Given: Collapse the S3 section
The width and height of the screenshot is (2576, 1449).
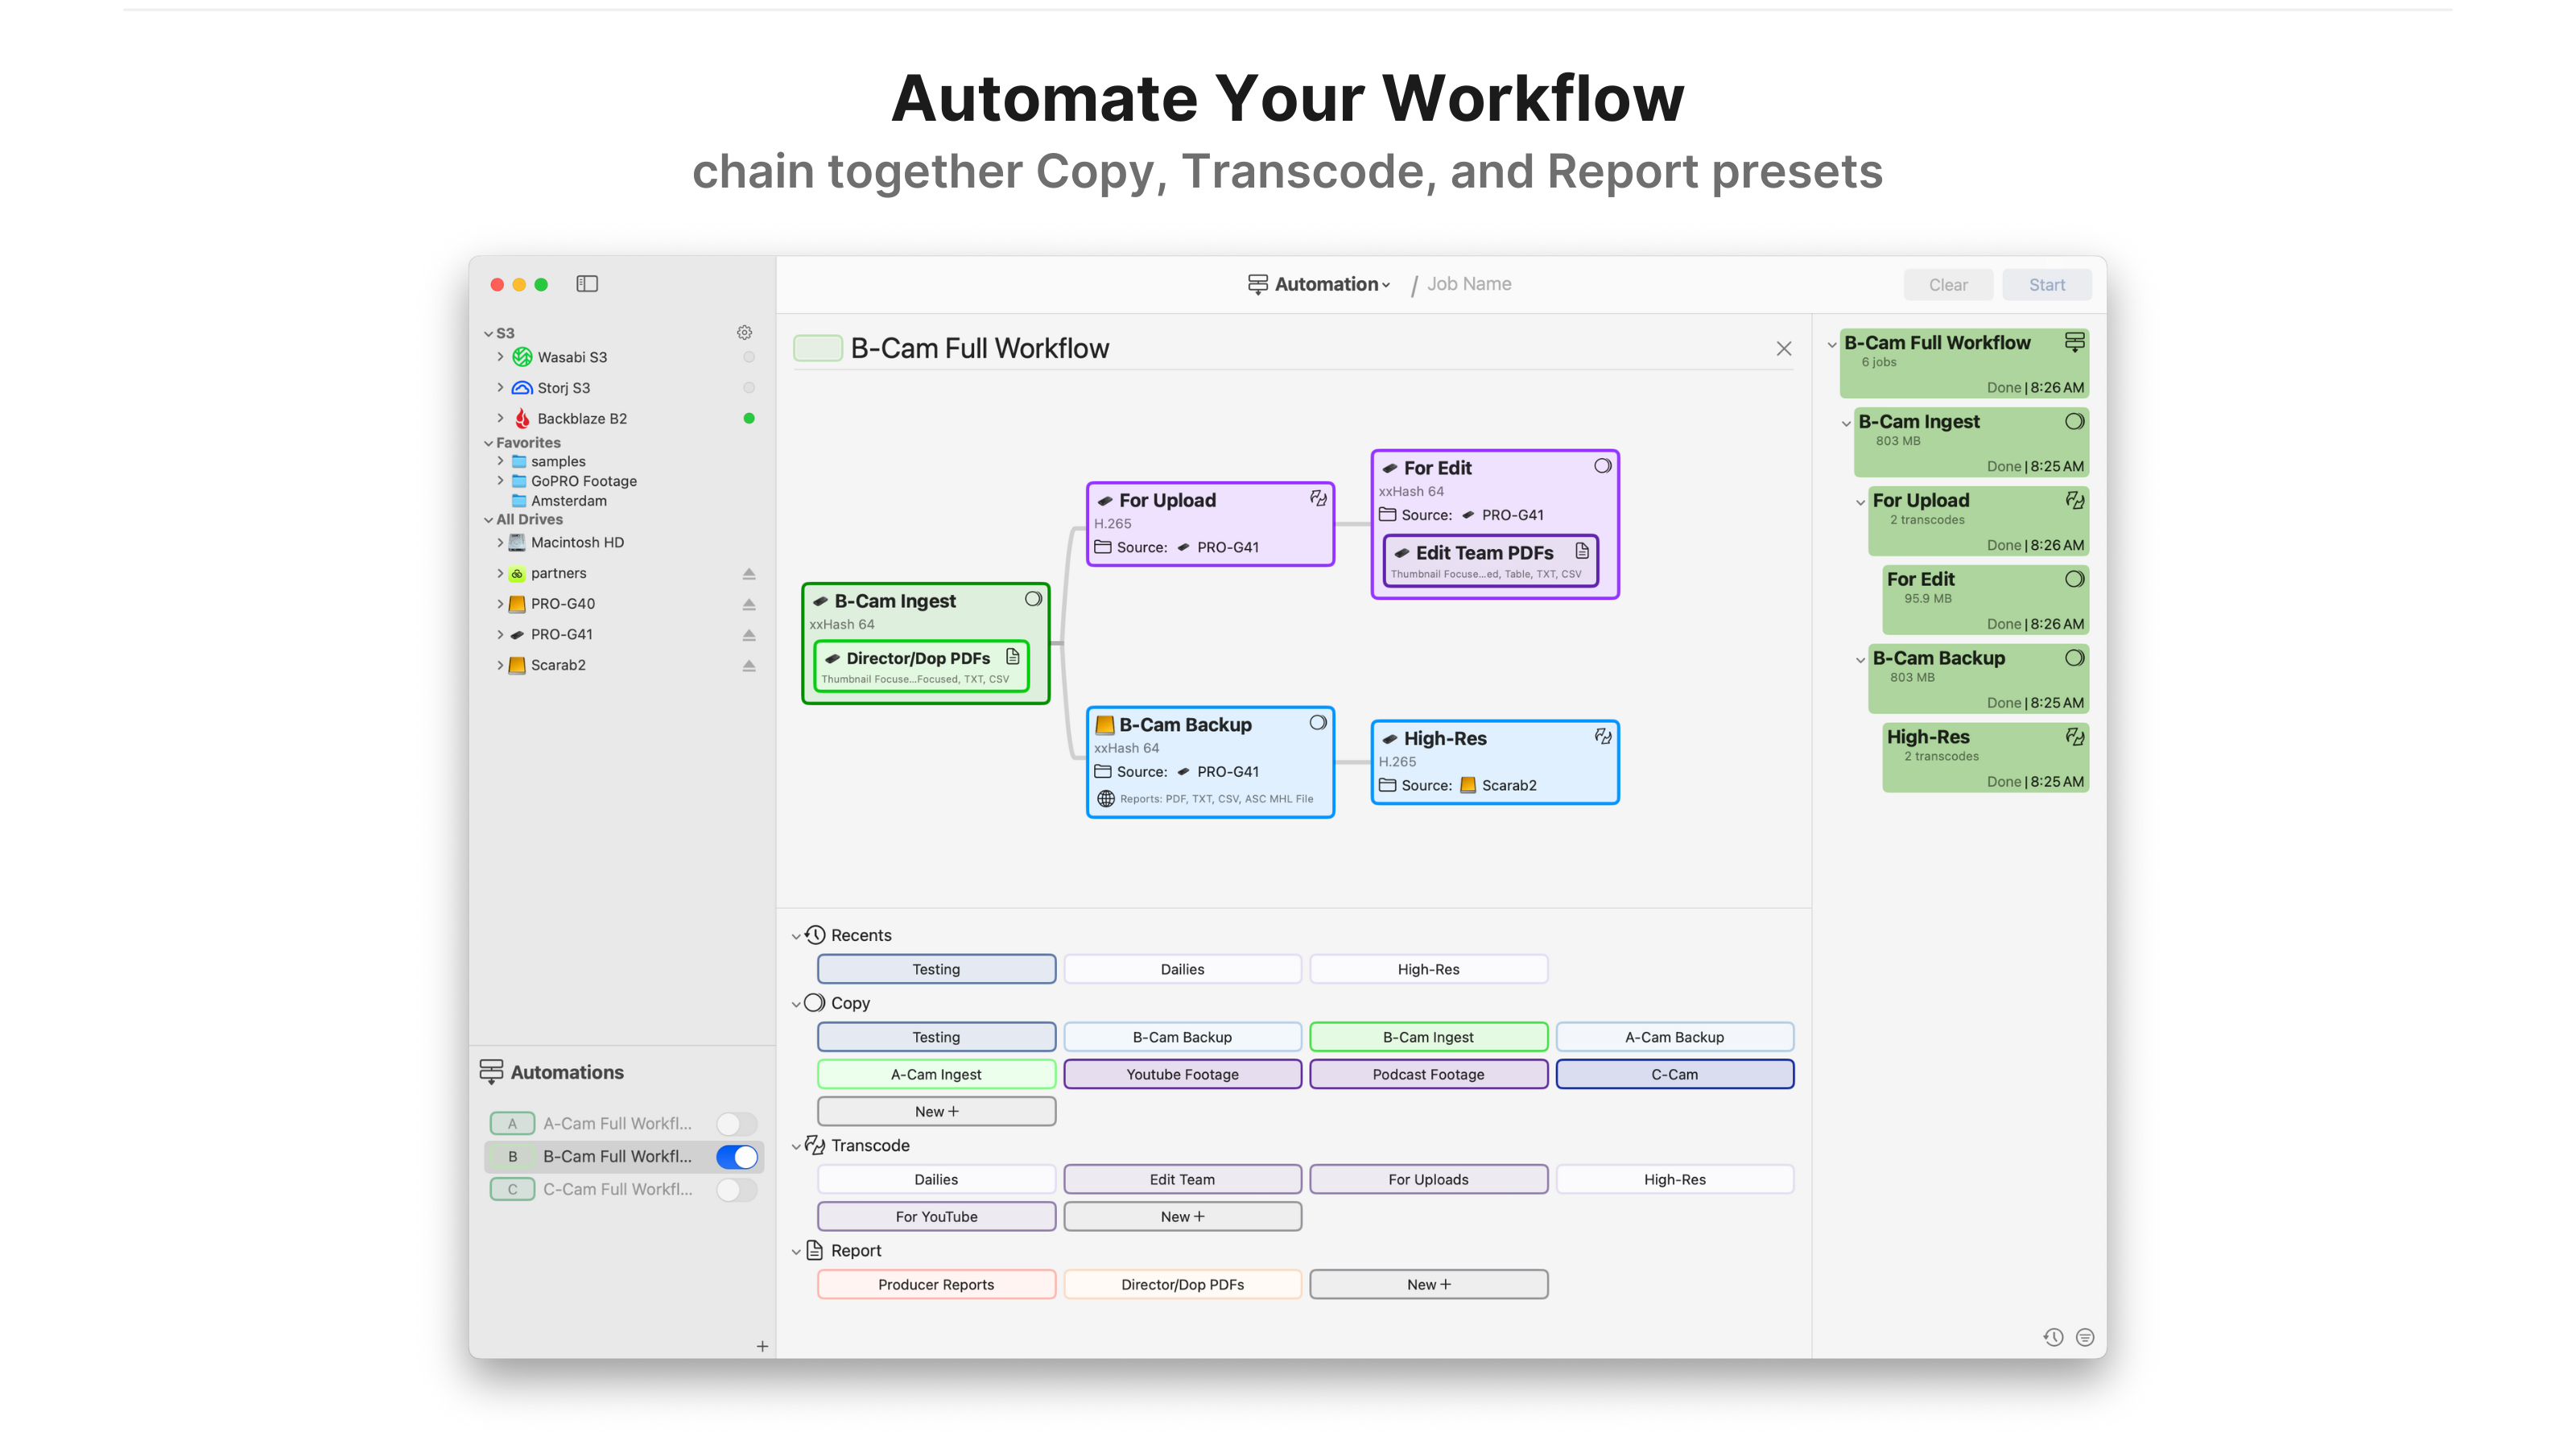Looking at the screenshot, I should [488, 333].
